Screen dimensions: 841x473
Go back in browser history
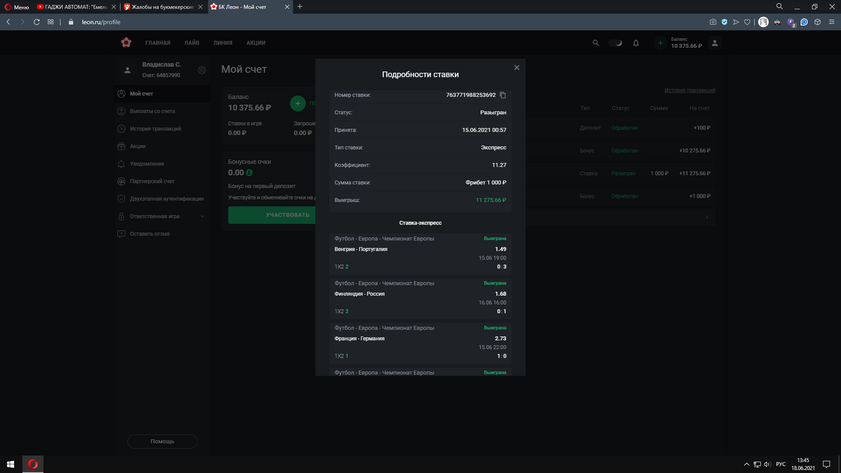[x=9, y=22]
